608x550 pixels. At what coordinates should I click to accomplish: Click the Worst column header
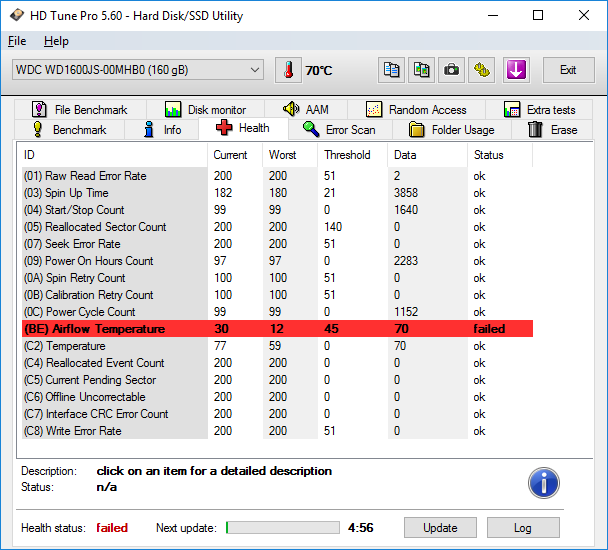click(290, 155)
